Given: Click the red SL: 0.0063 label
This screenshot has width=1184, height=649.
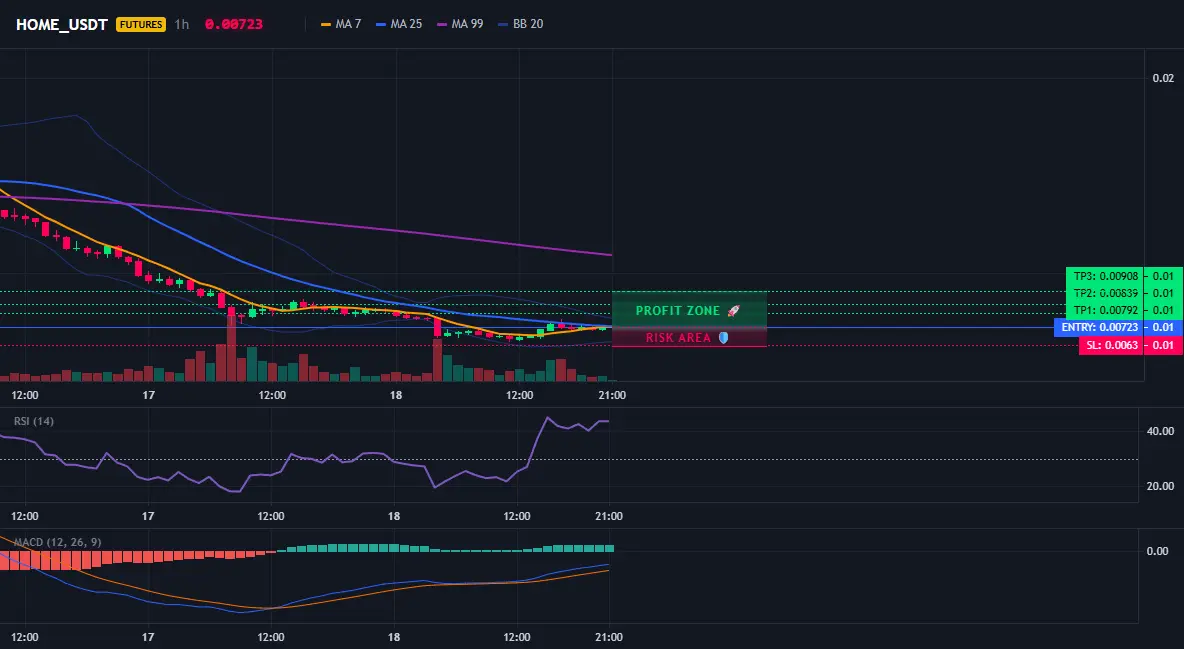Looking at the screenshot, I should (1111, 345).
